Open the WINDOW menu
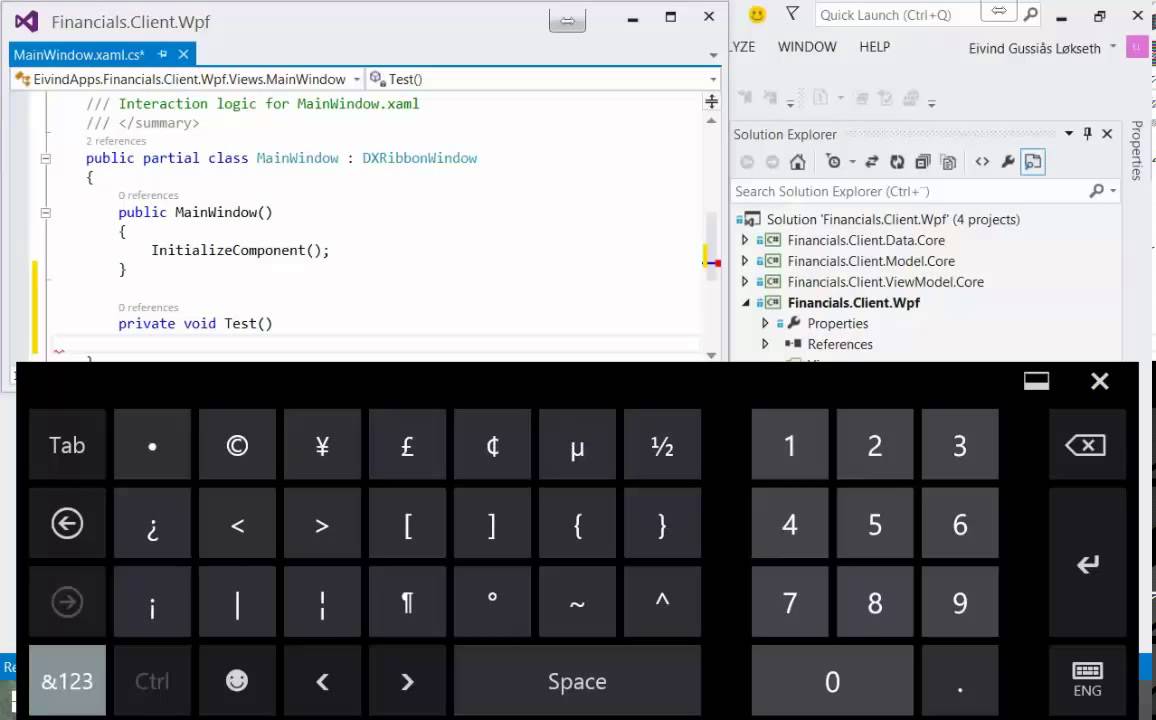This screenshot has height=720, width=1156. click(x=807, y=46)
